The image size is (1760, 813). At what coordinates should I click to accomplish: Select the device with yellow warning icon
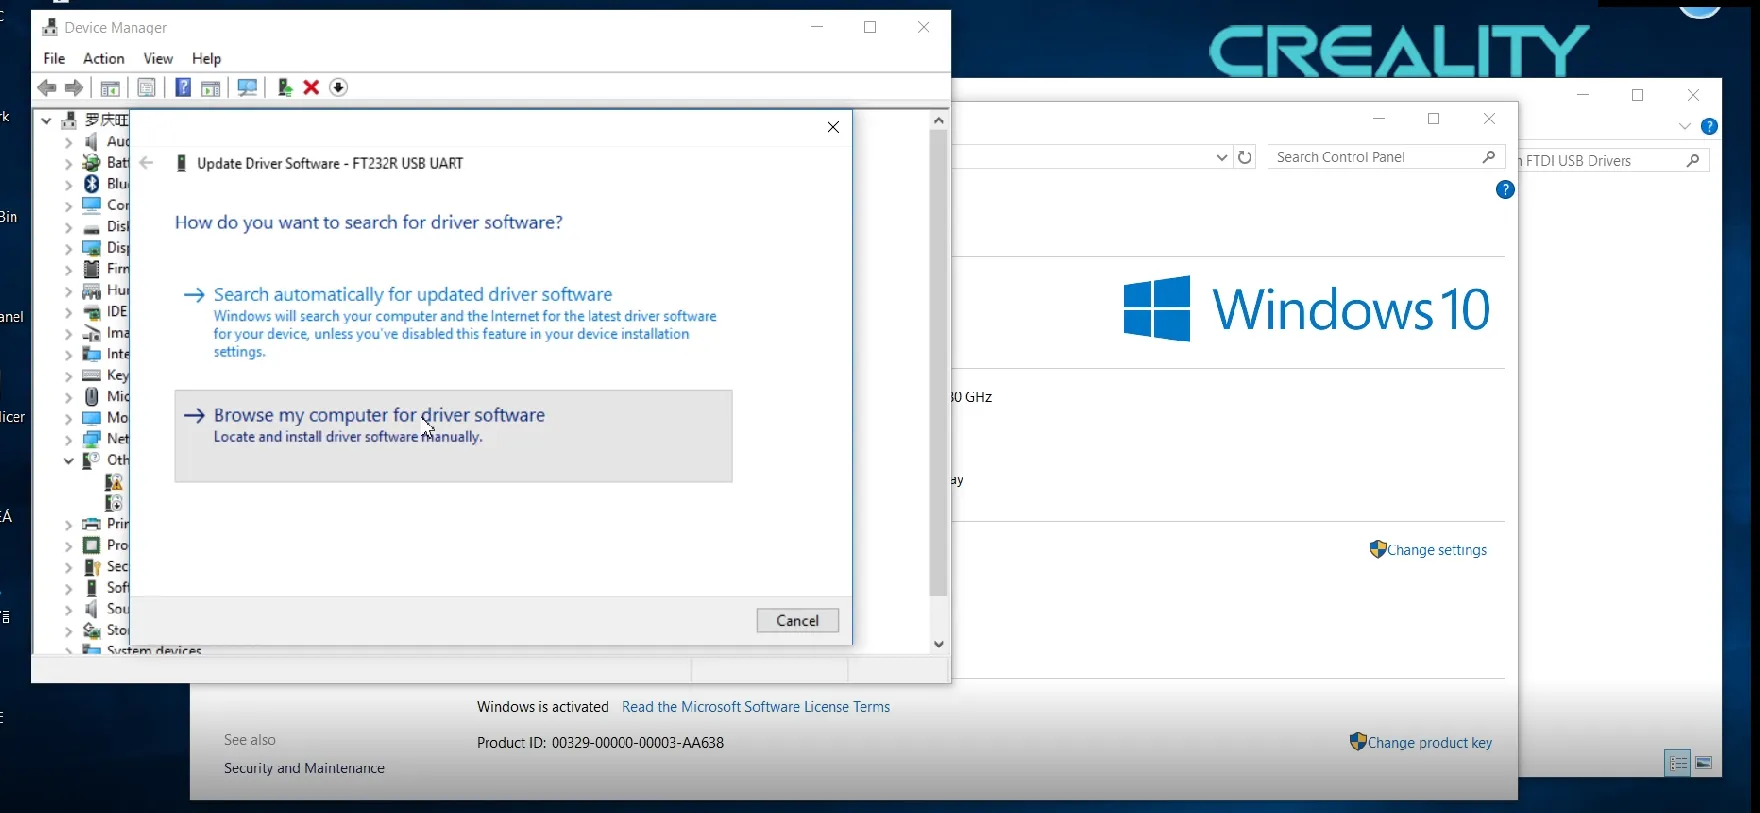pyautogui.click(x=114, y=482)
